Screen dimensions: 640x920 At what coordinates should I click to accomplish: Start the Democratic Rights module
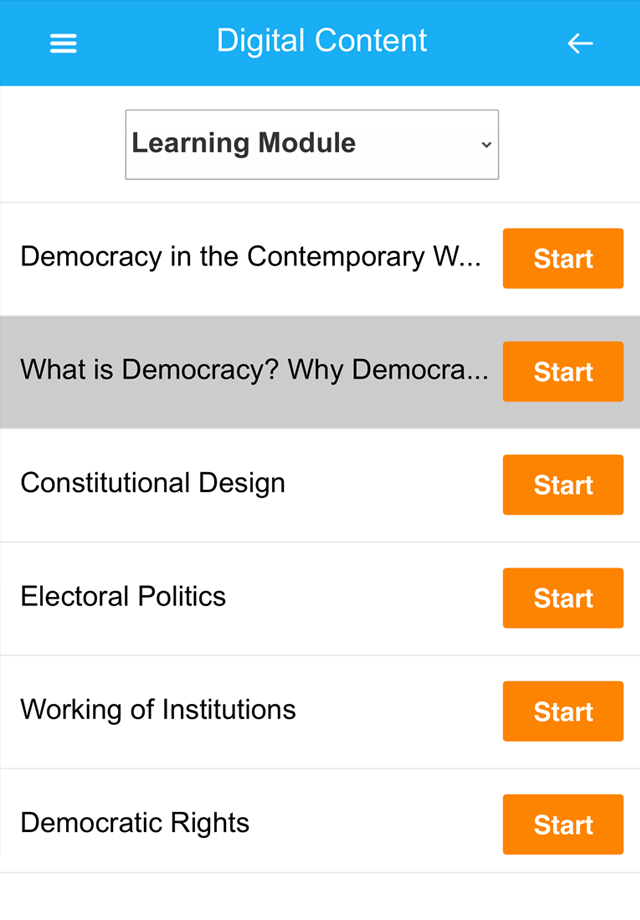(x=562, y=824)
